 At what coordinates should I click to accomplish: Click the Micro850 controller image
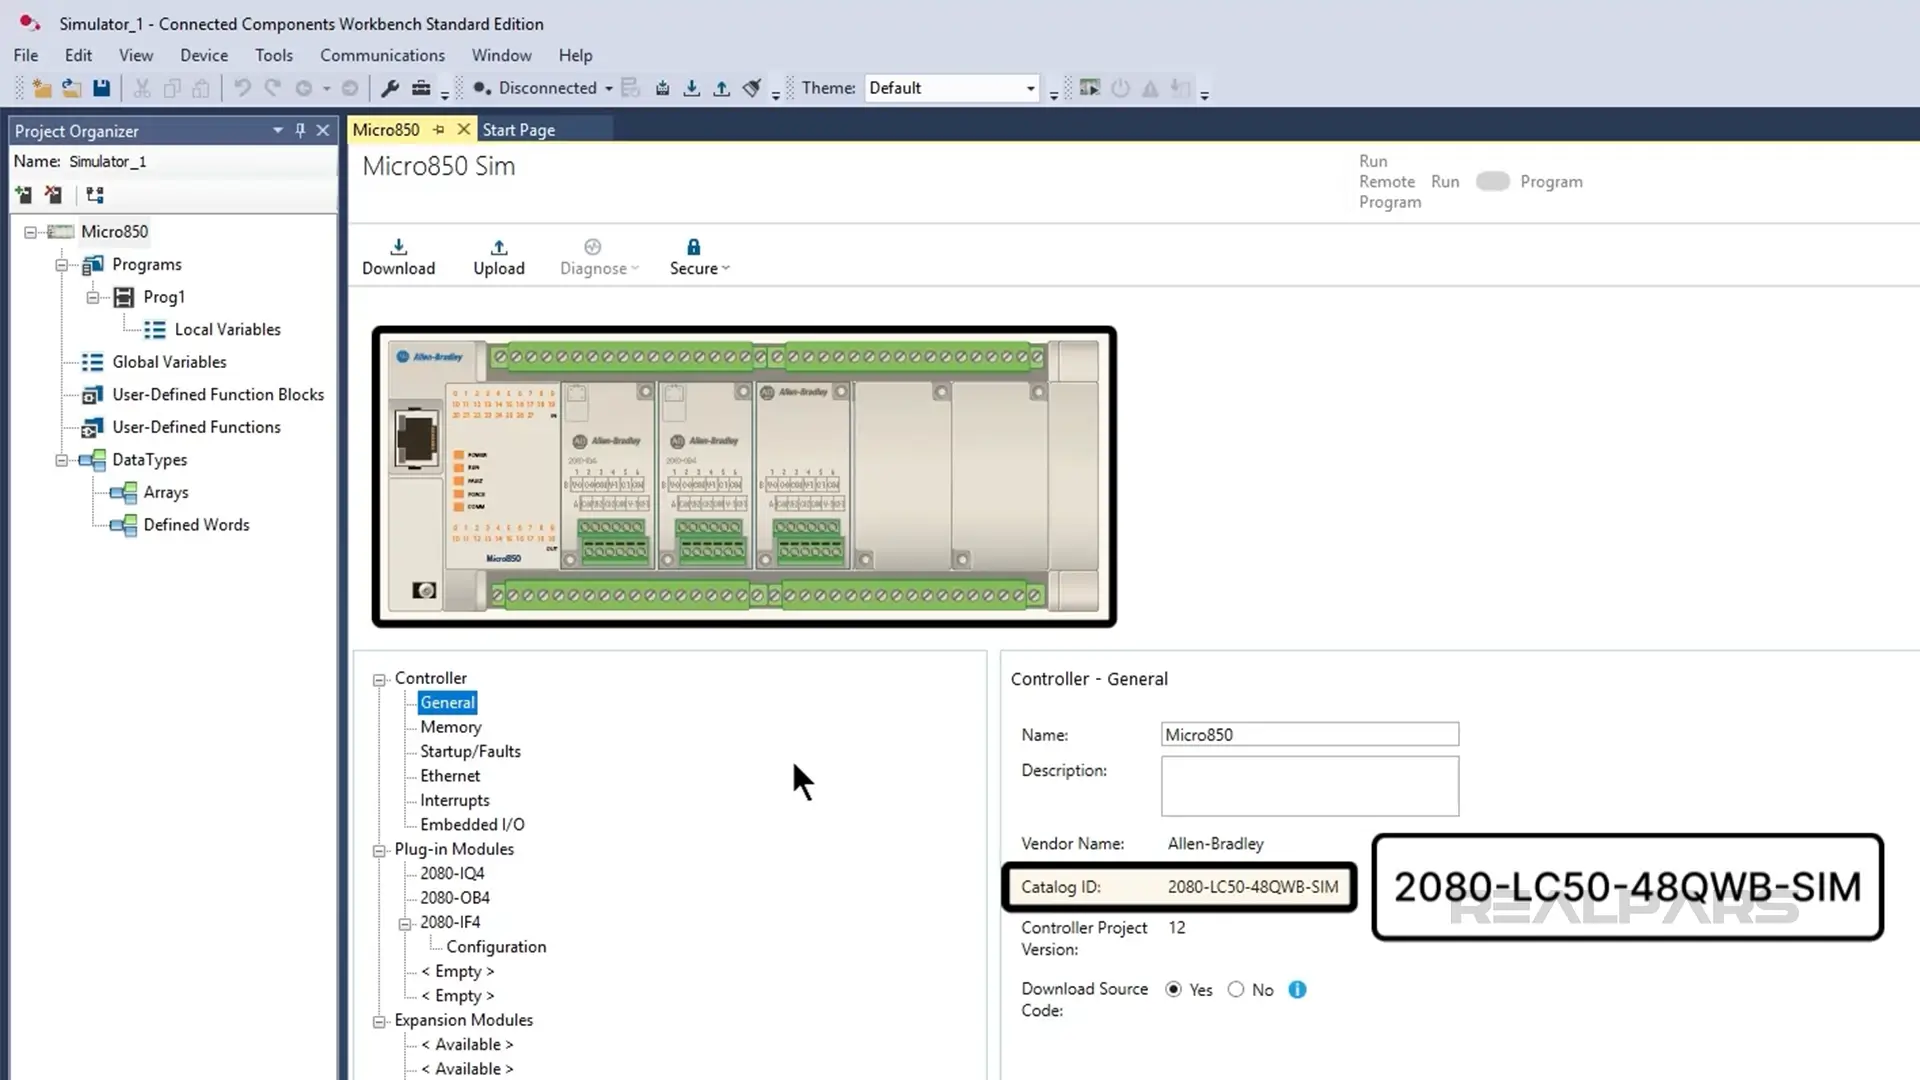[x=744, y=477]
